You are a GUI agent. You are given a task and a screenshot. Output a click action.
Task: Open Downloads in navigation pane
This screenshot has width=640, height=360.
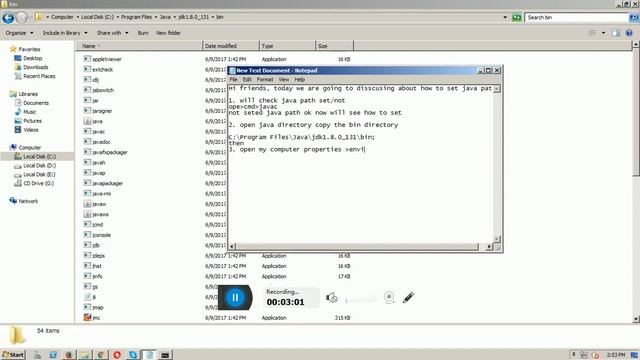(x=36, y=67)
